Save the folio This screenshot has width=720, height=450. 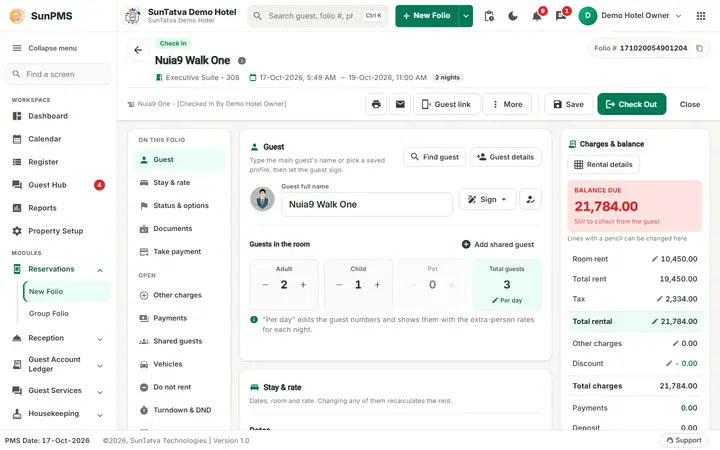click(568, 104)
